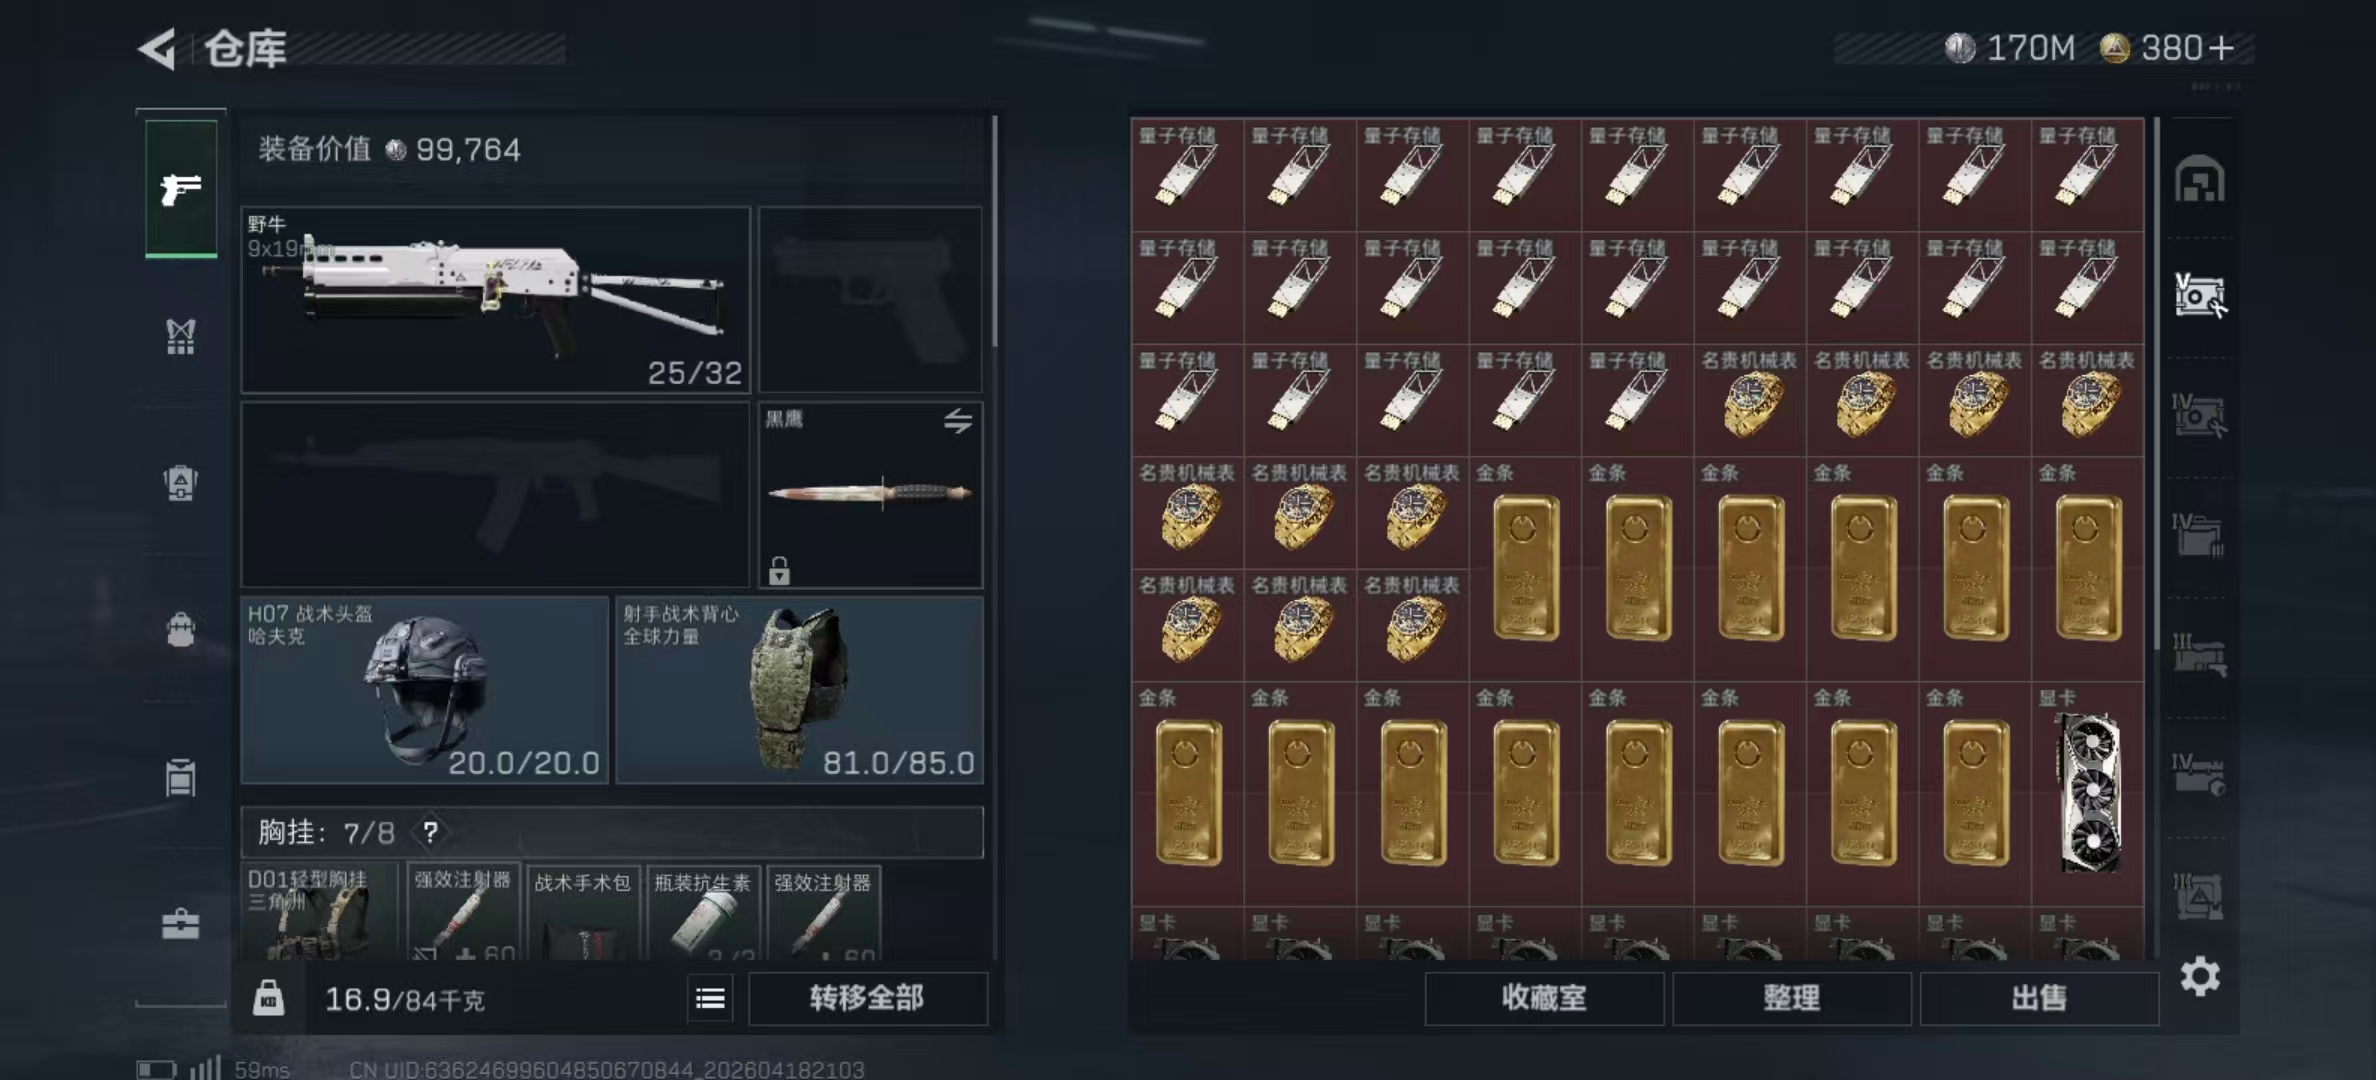Toggle the padlock beside carry weight
This screenshot has height=1080, width=2376.
coord(268,998)
